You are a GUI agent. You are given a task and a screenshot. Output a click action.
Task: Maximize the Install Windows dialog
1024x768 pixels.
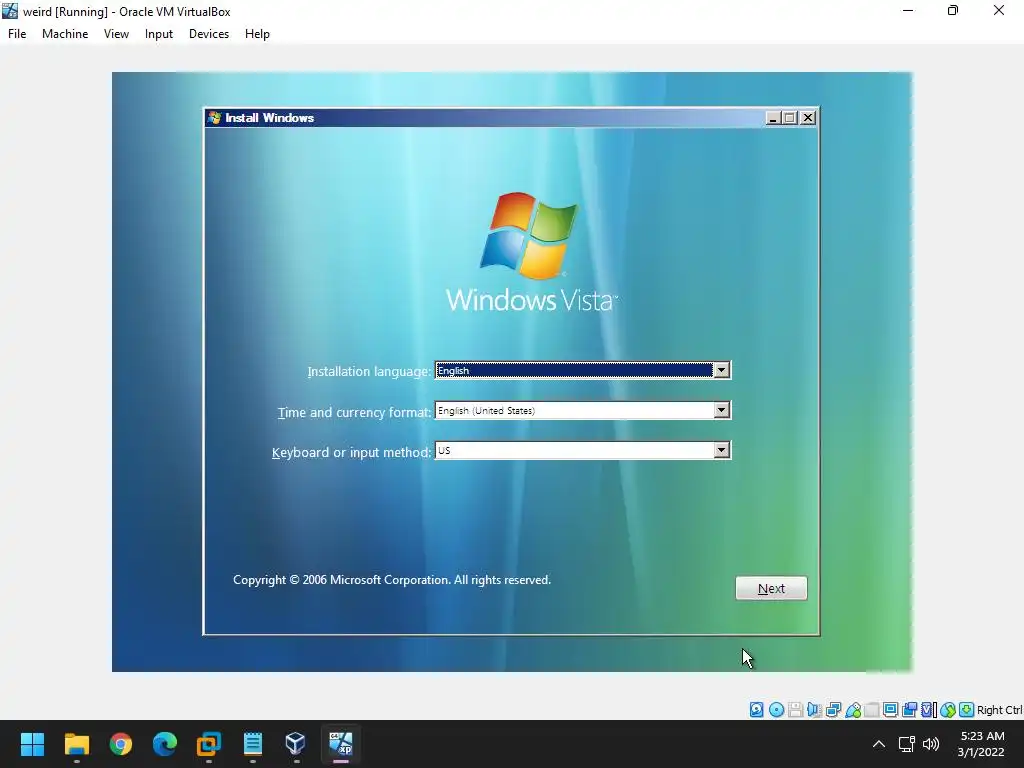(790, 118)
